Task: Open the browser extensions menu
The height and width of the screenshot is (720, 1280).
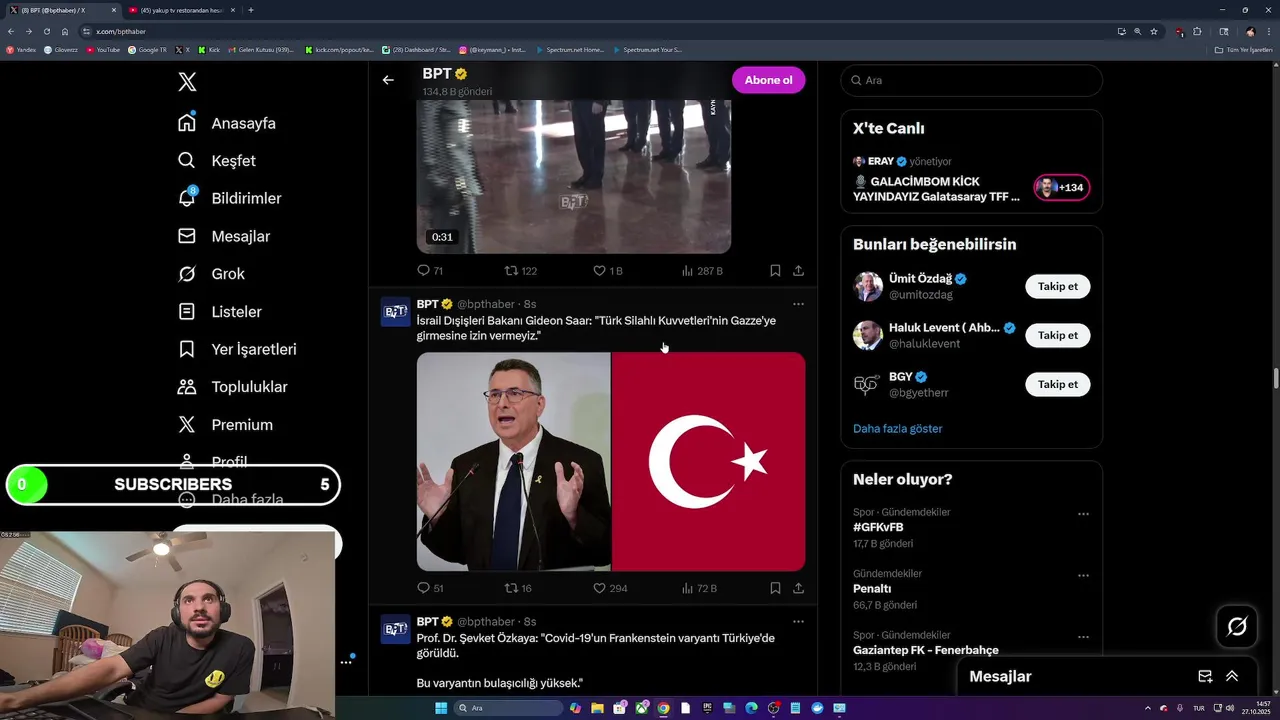Action: click(x=1197, y=31)
